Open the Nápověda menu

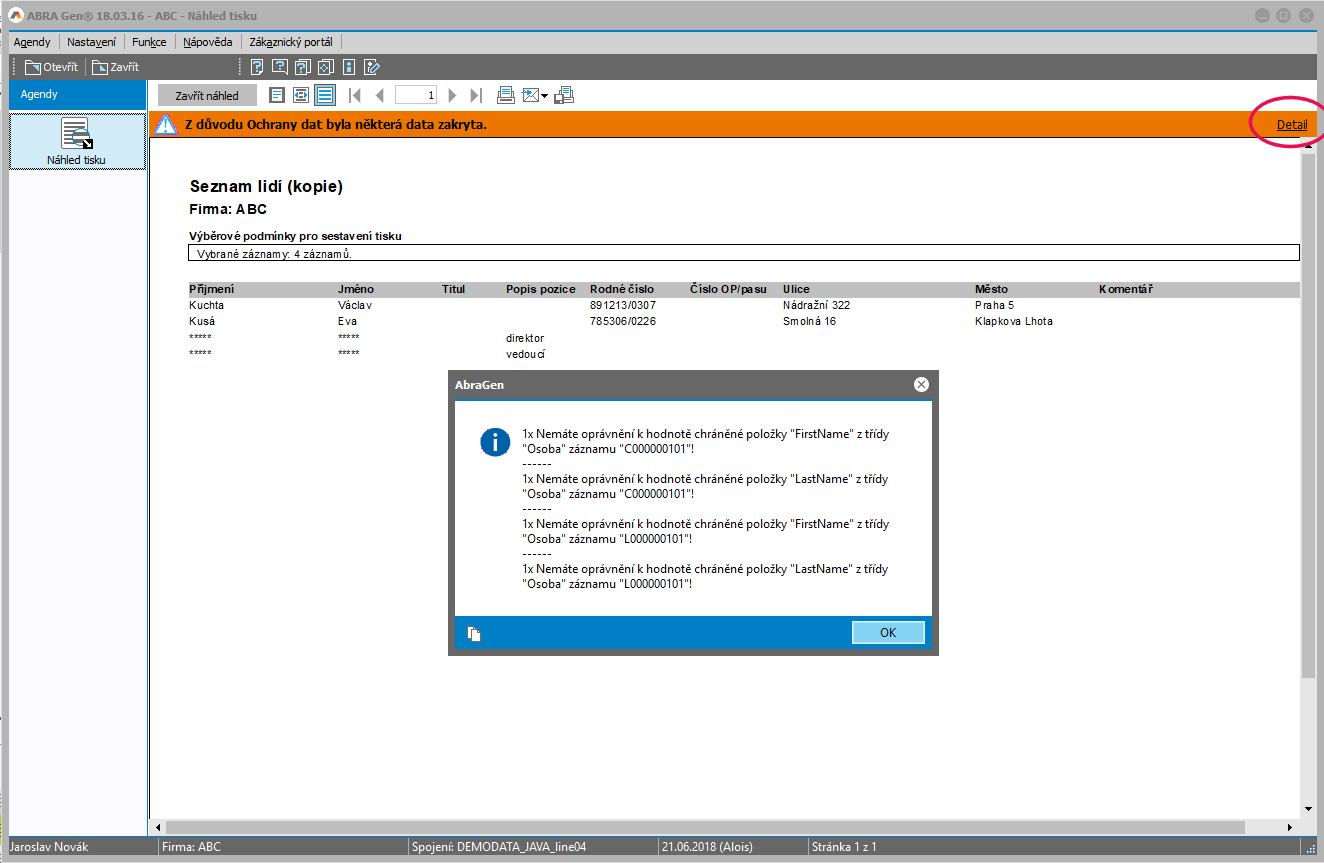coord(208,42)
